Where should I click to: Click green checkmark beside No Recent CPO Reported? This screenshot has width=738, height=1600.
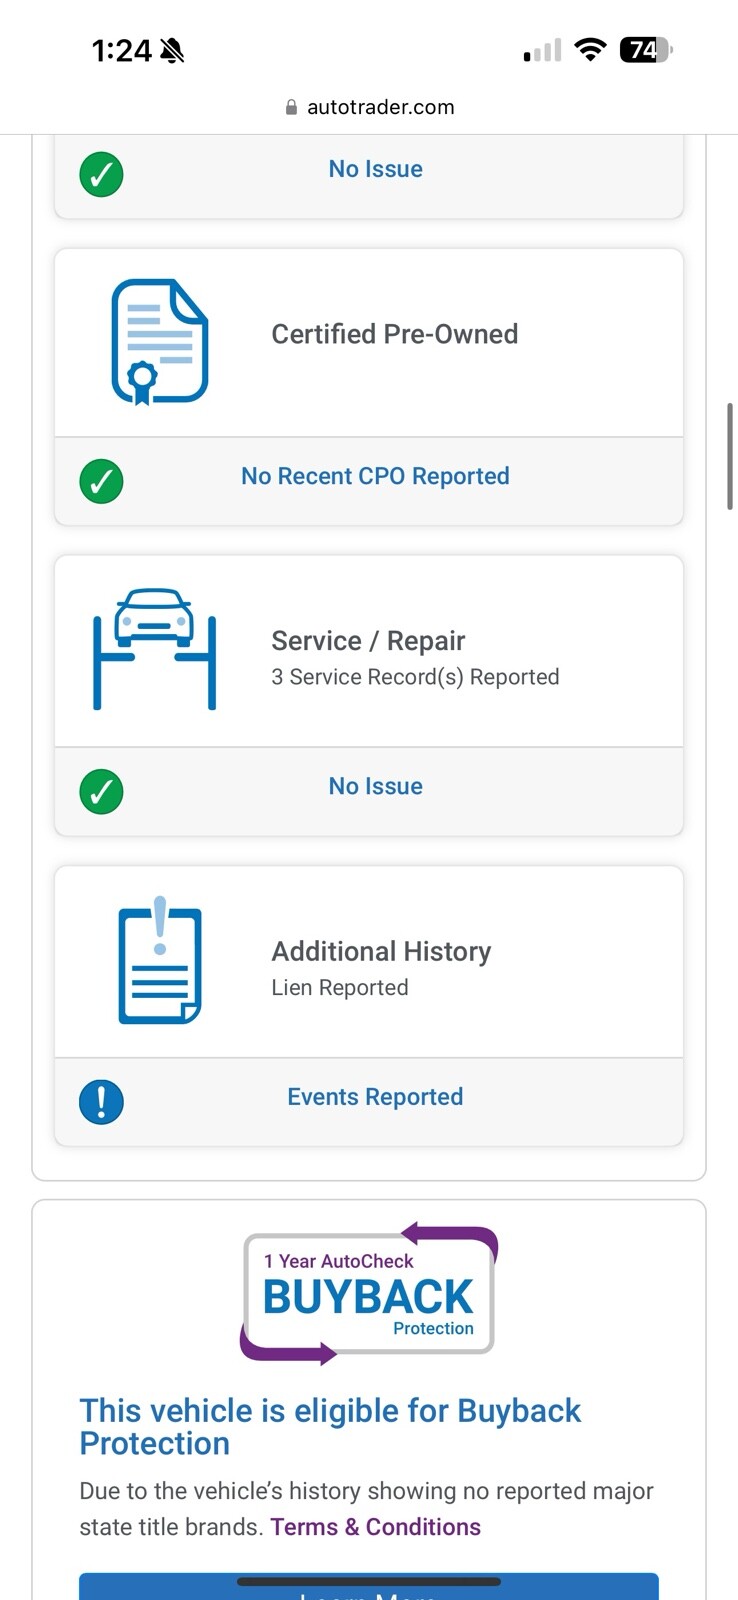(x=101, y=481)
